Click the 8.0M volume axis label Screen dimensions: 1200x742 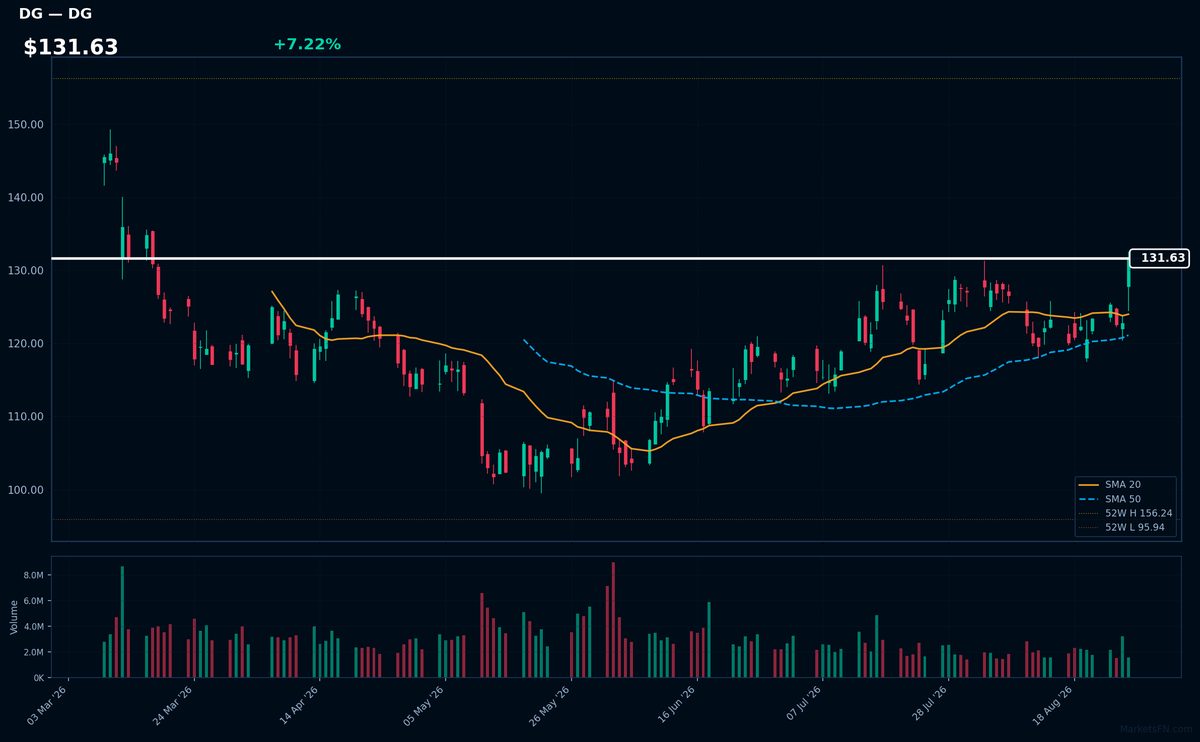point(33,576)
